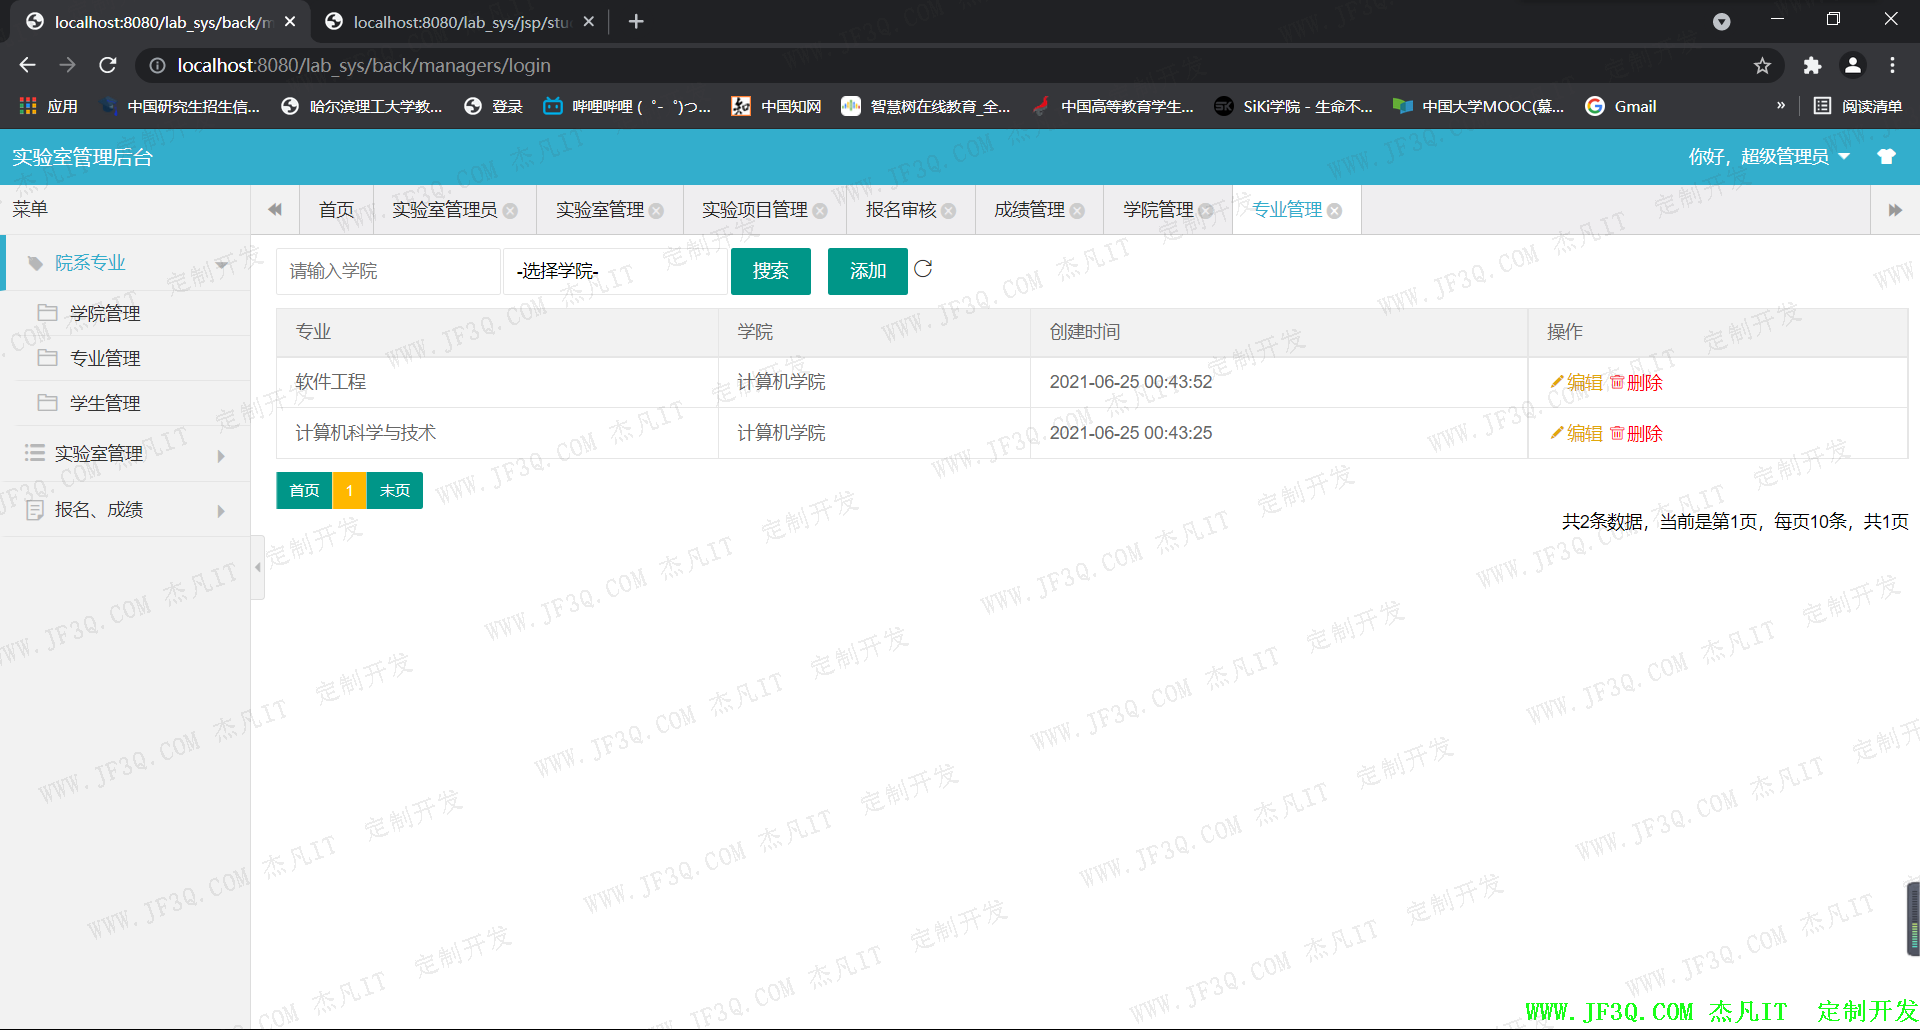Screen dimensions: 1920x1030
Task: Click the 添加 button
Action: [867, 271]
